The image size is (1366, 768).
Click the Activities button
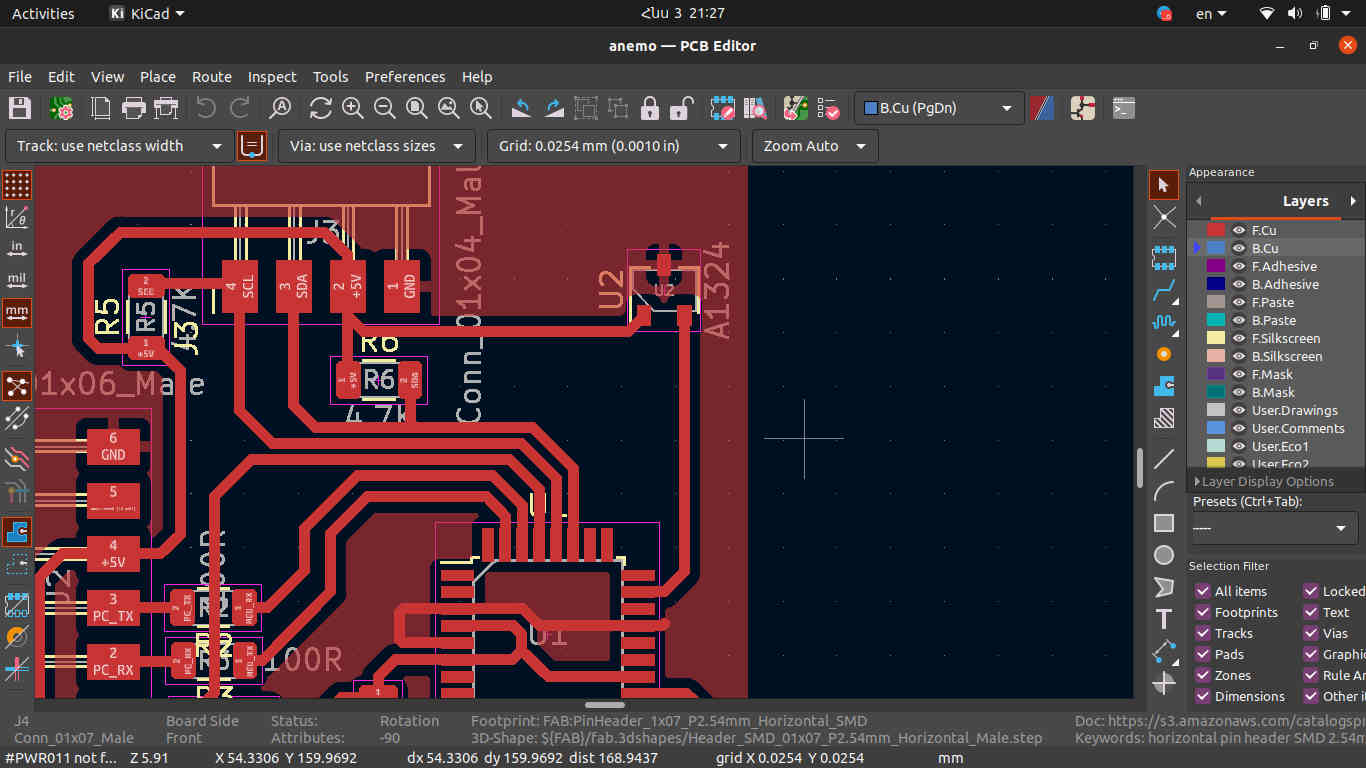coord(43,14)
